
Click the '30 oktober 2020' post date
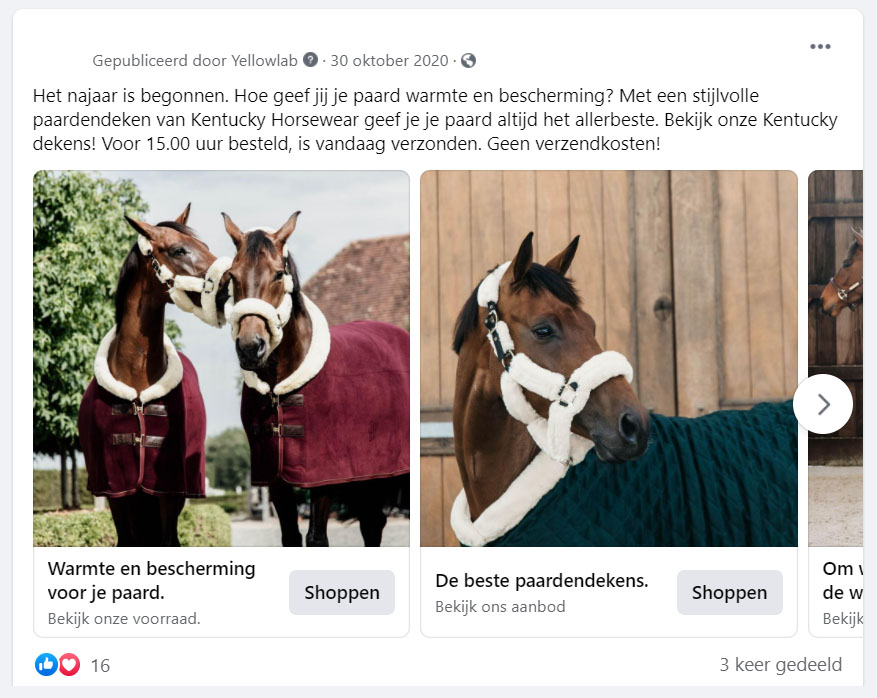coord(389,60)
